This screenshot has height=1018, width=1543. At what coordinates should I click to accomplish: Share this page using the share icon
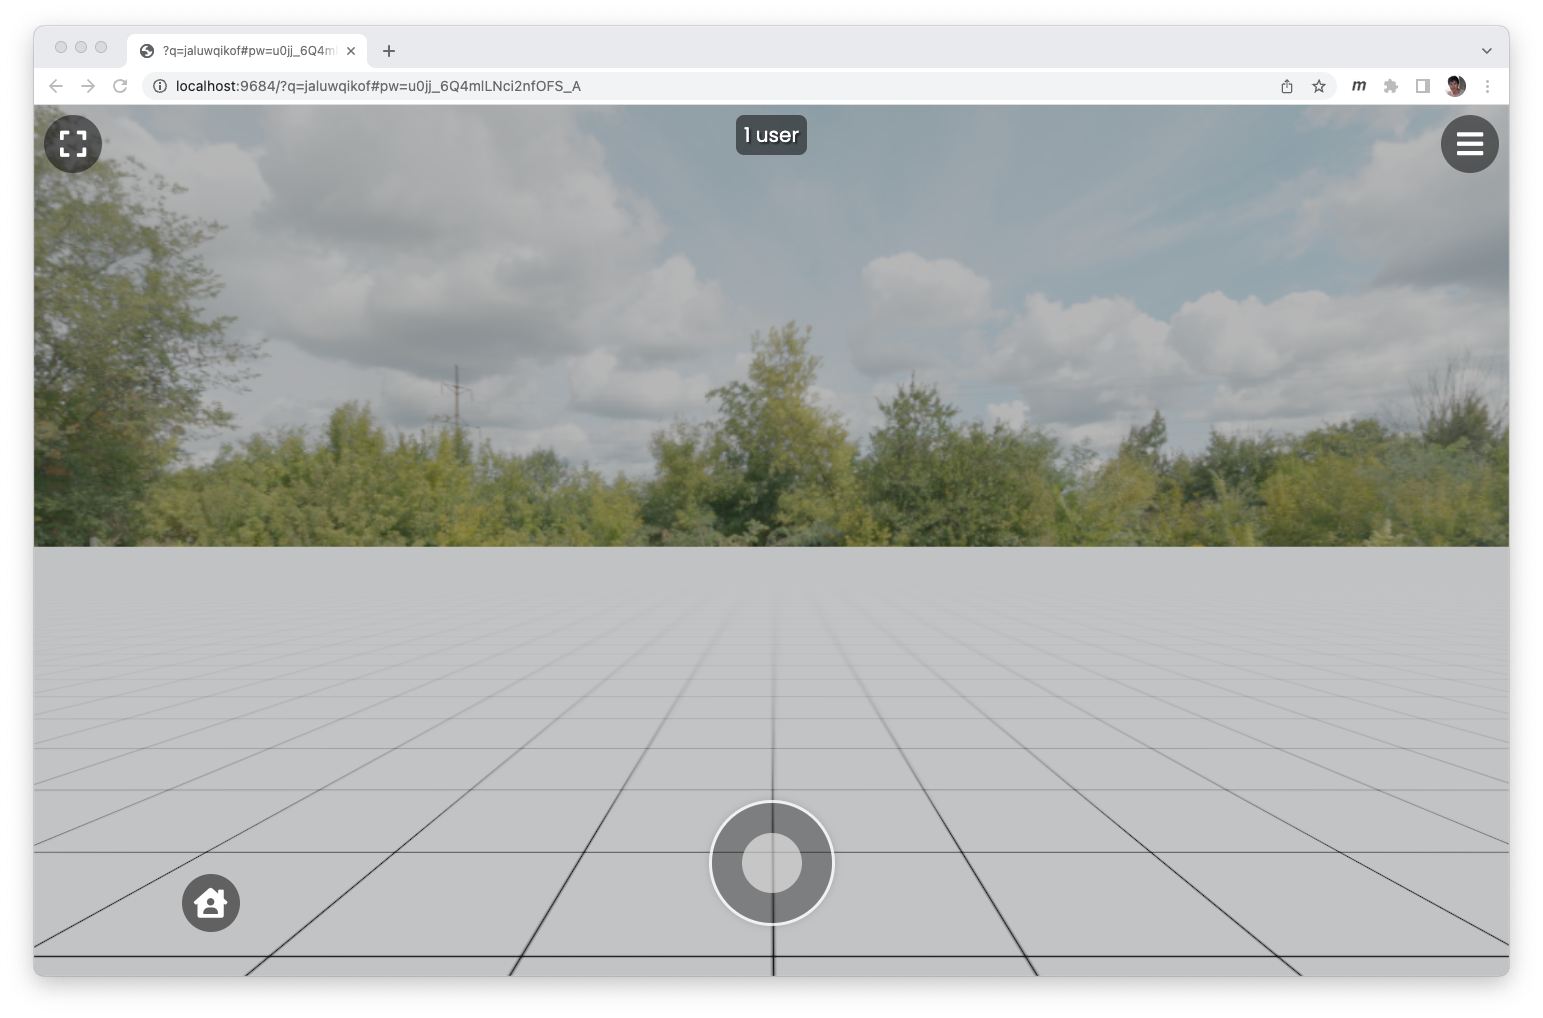[x=1287, y=86]
